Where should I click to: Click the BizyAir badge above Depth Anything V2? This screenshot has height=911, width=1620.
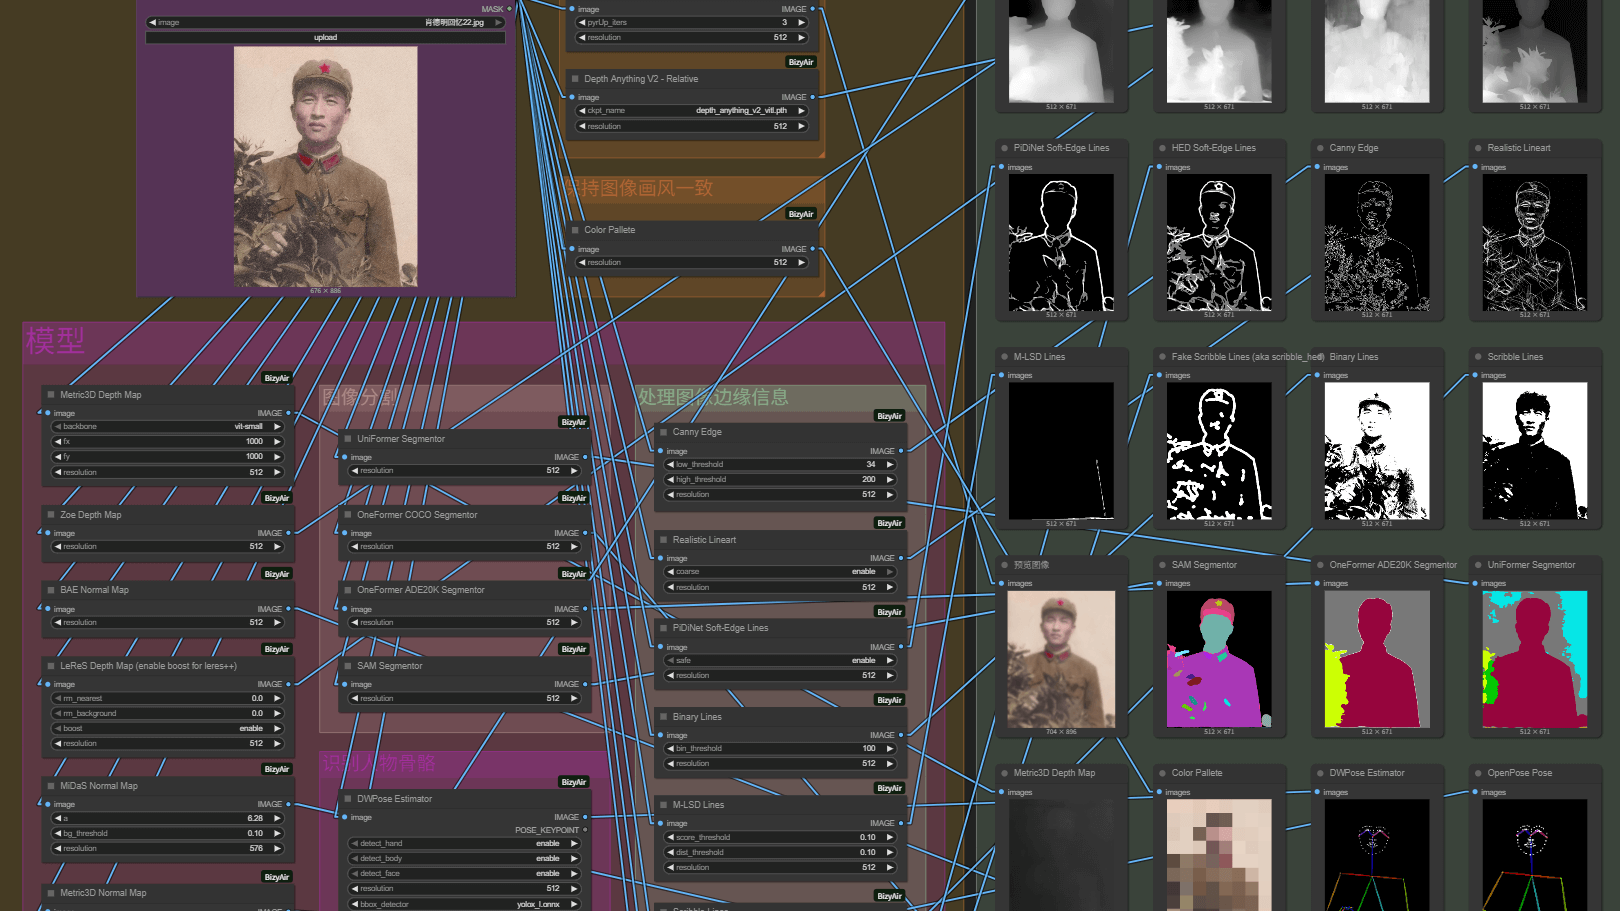pos(801,62)
